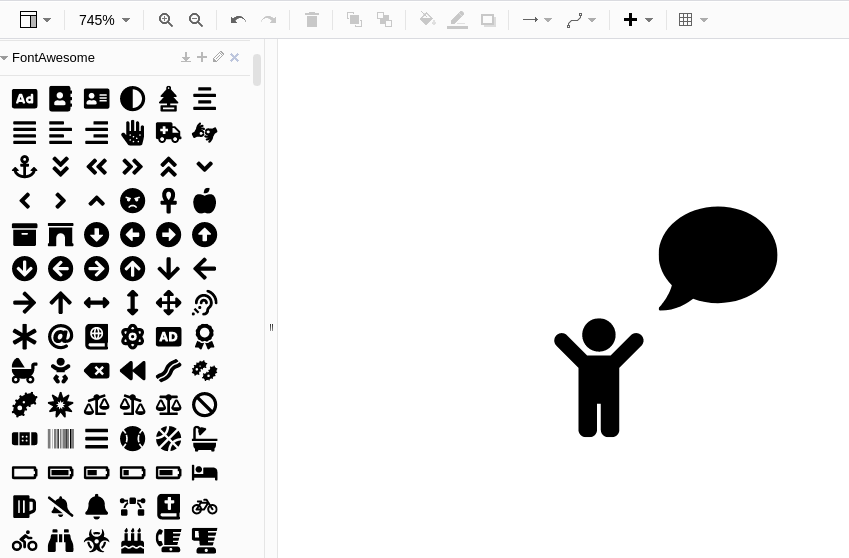Select the address card icon shape

point(96,99)
